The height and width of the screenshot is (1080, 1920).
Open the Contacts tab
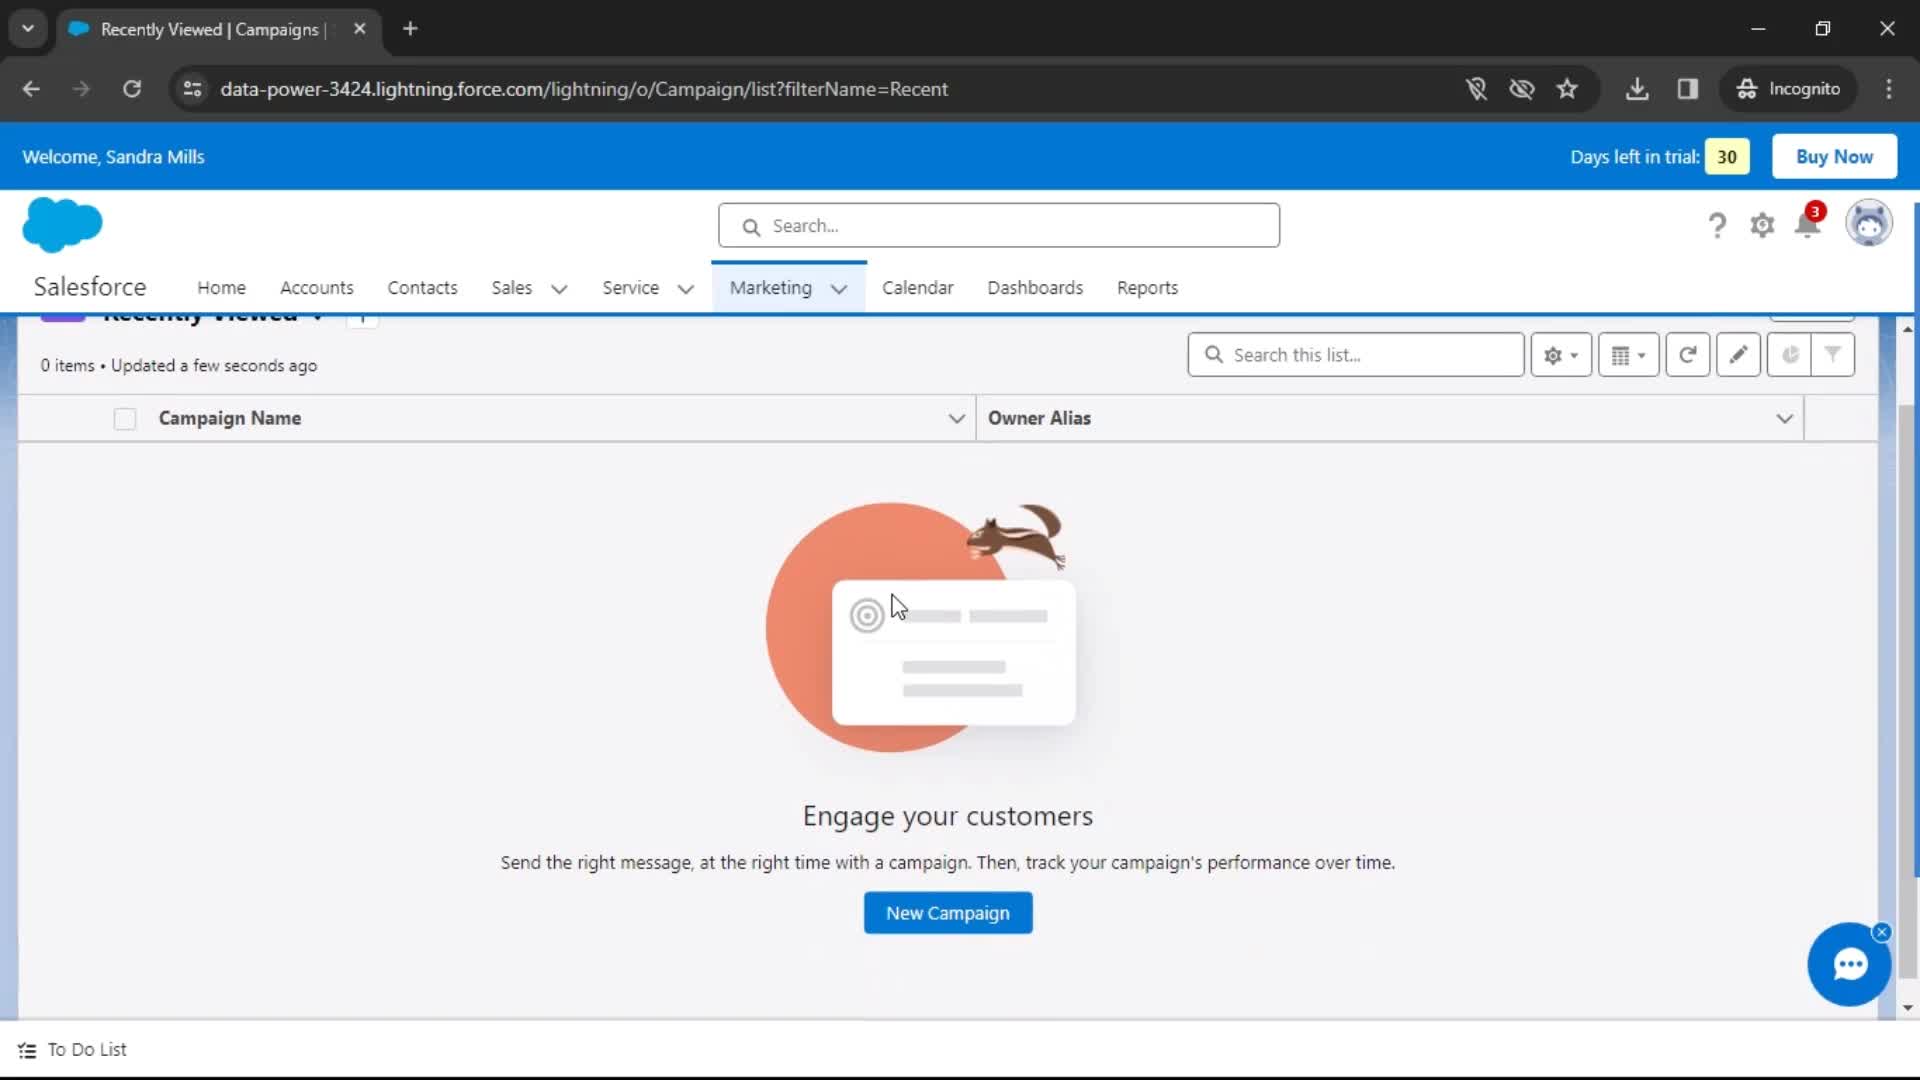(x=422, y=288)
